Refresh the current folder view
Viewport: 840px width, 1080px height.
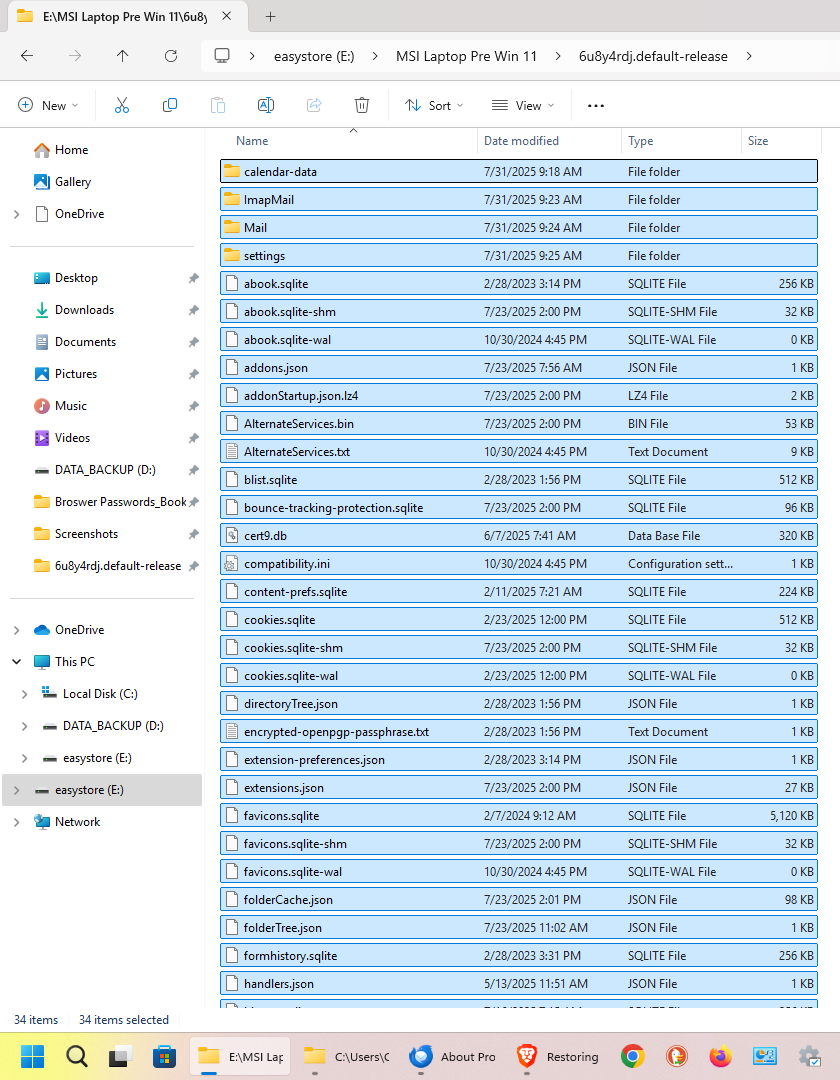click(x=171, y=56)
